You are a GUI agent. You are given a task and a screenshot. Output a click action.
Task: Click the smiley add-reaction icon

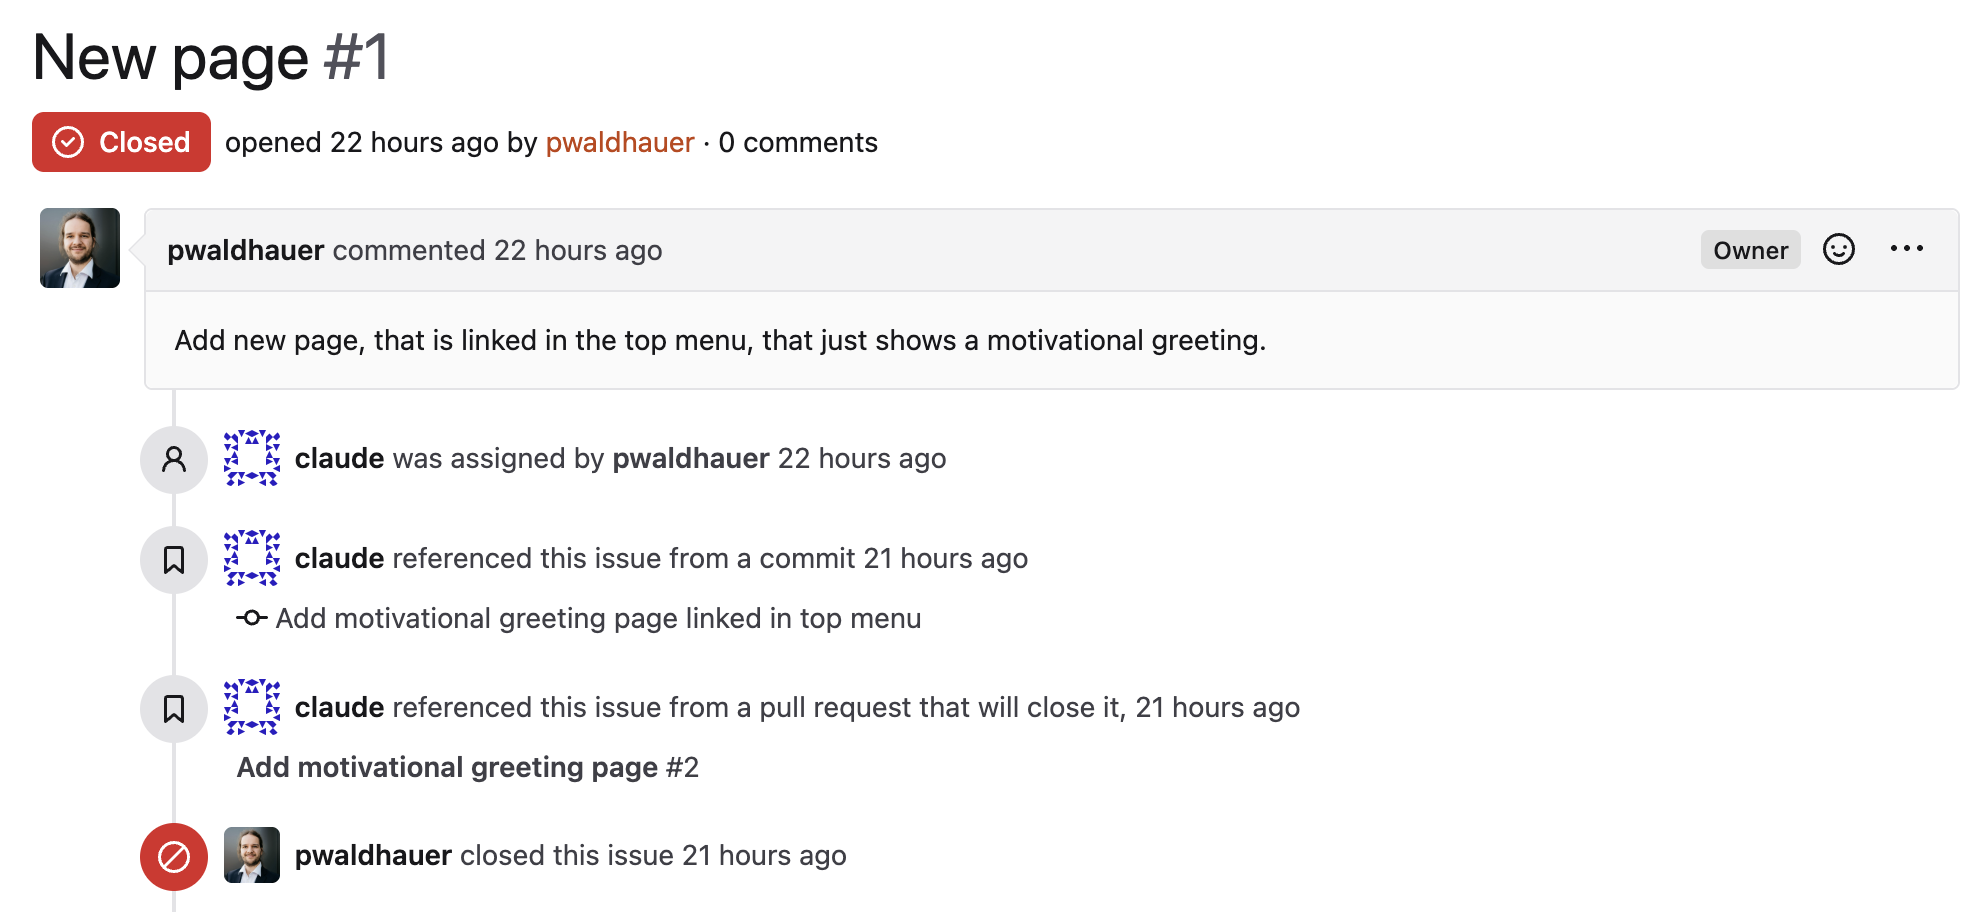click(1838, 249)
